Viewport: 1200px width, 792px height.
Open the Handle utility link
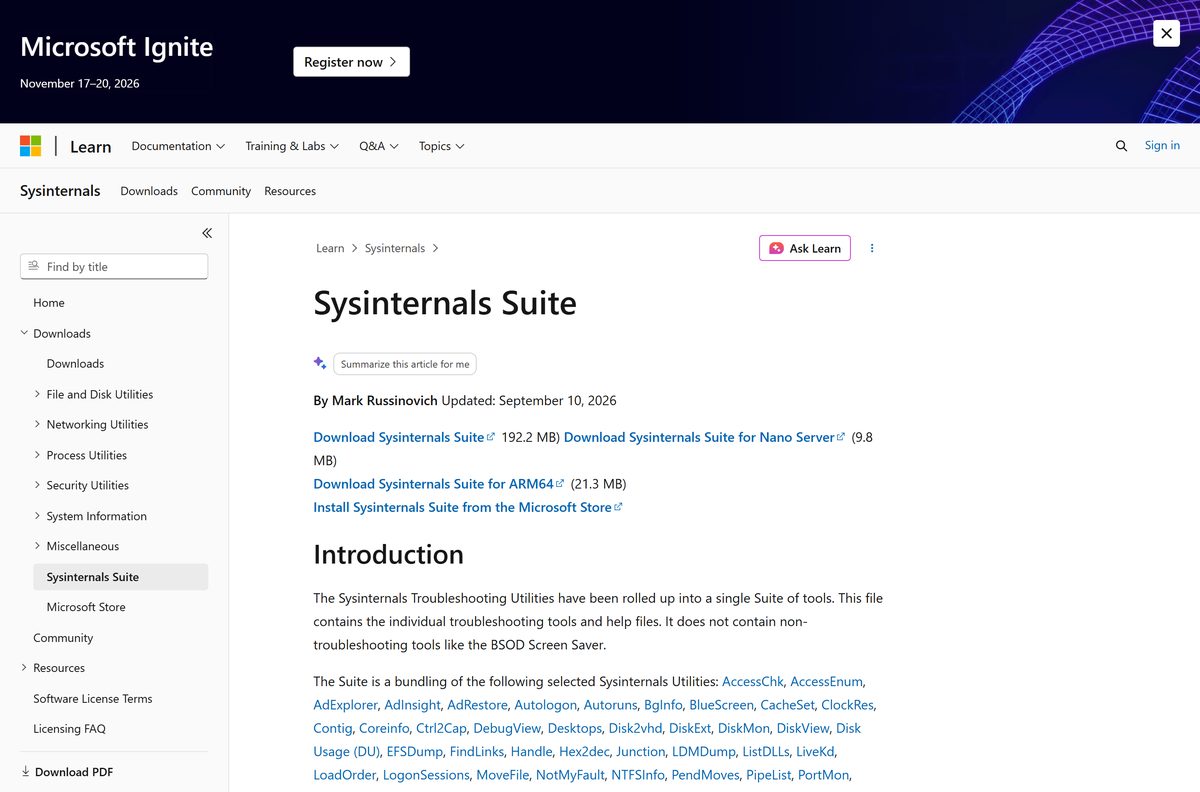(531, 752)
